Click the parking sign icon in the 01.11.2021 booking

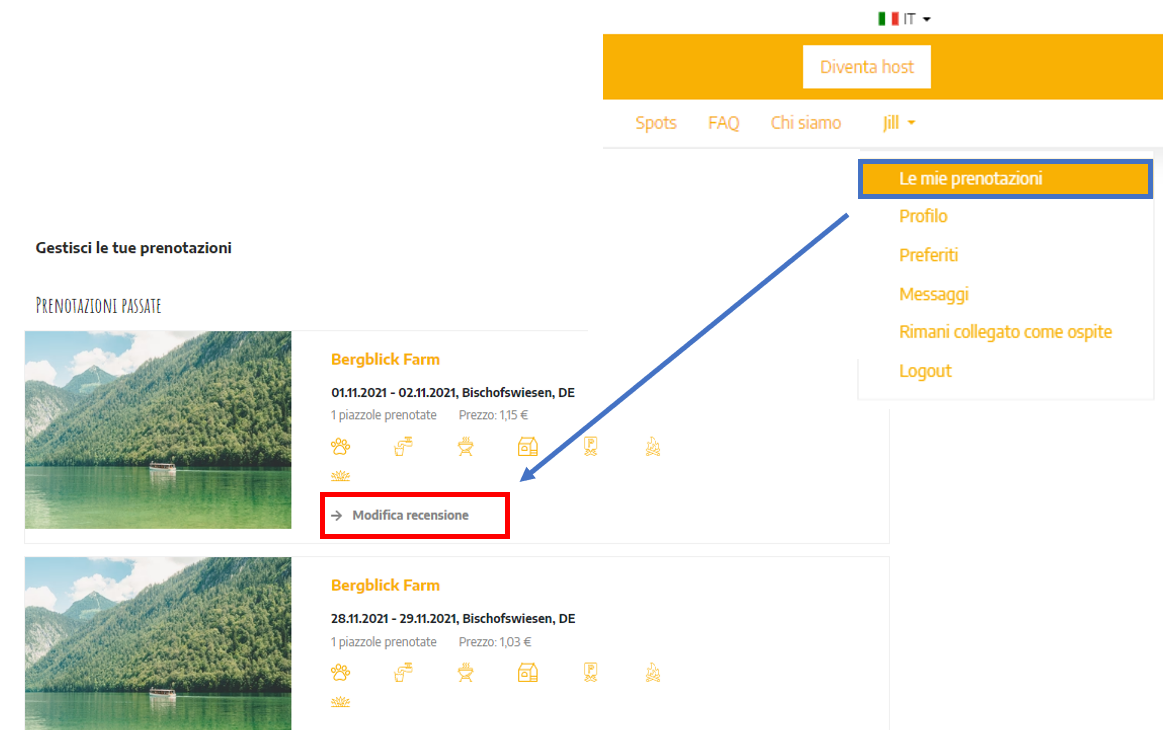click(x=591, y=446)
